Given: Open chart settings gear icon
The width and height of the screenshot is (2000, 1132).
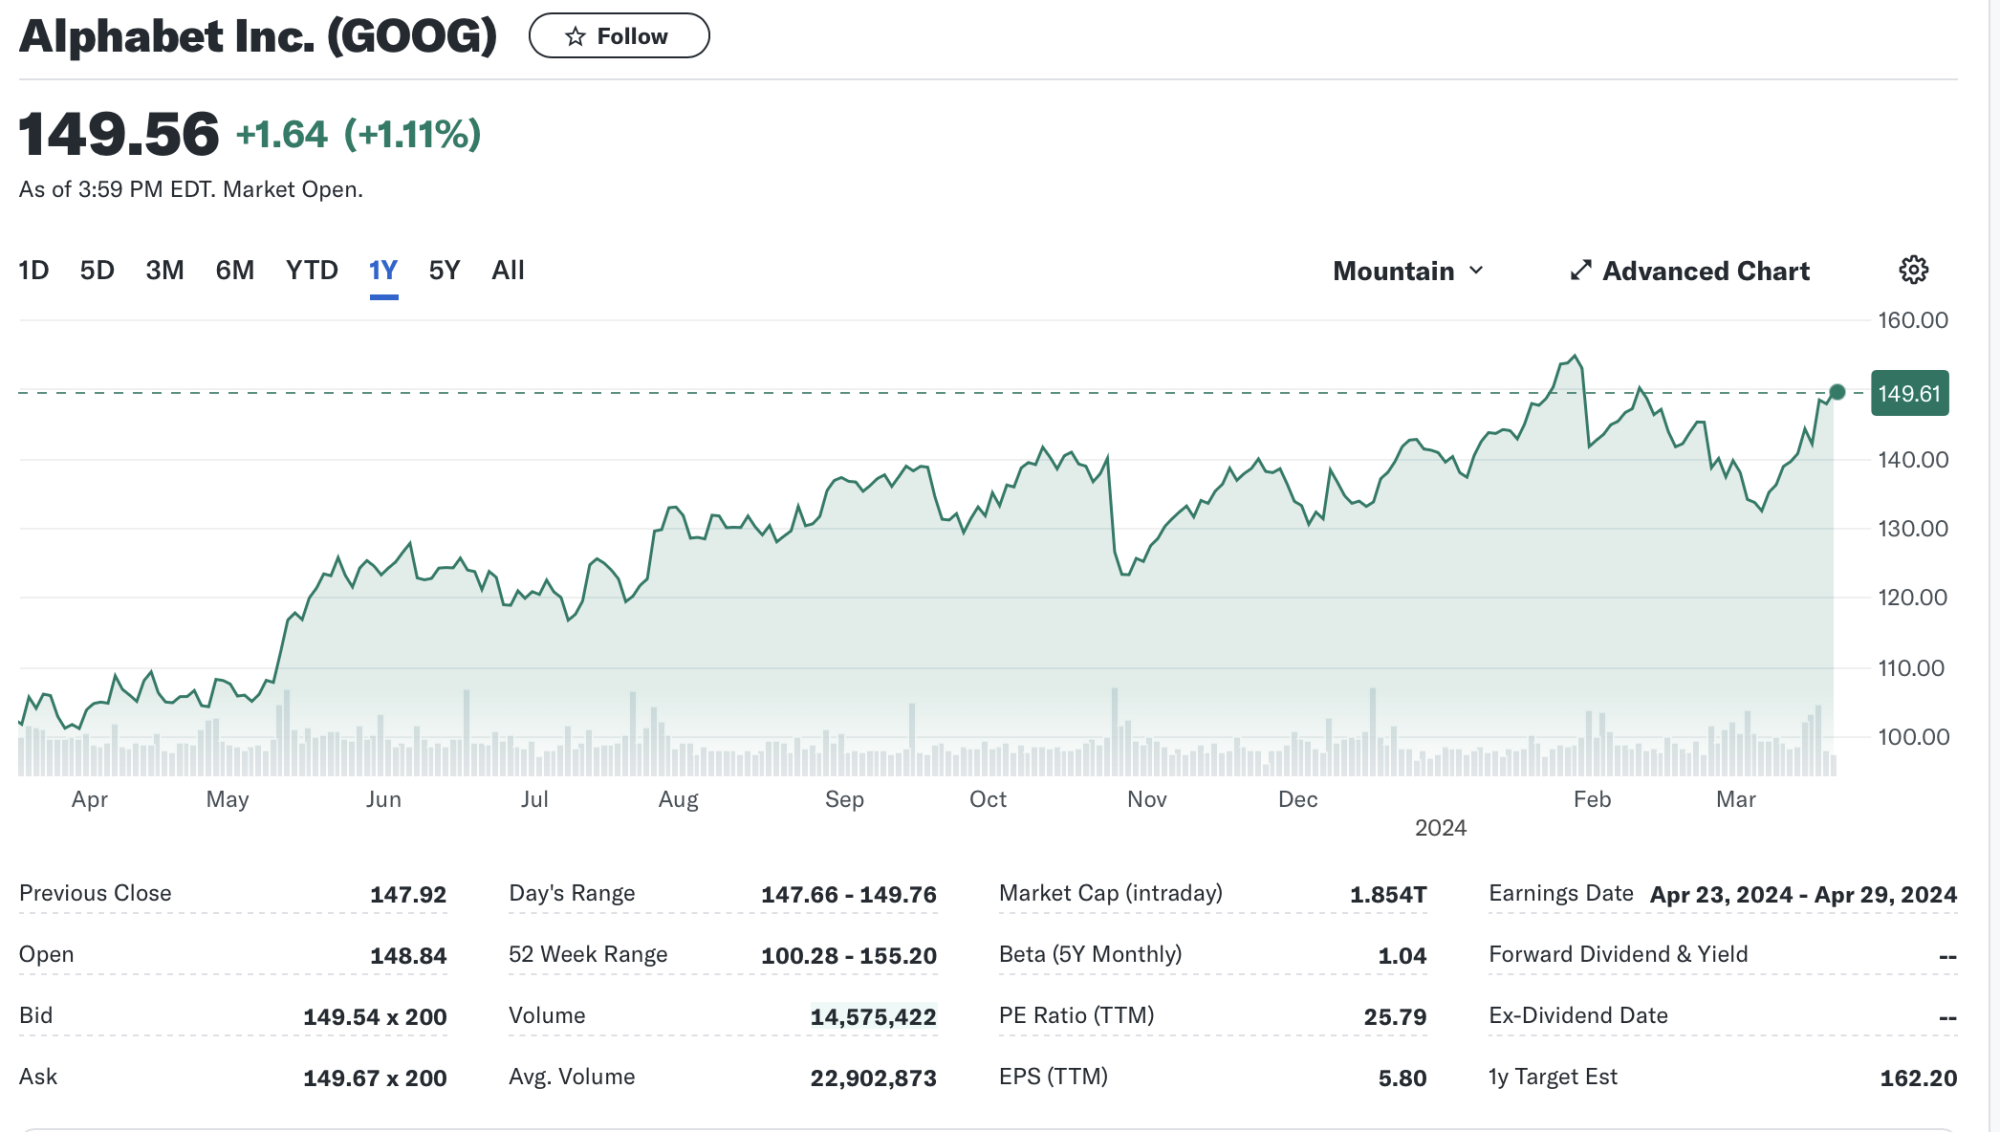Looking at the screenshot, I should (x=1913, y=270).
